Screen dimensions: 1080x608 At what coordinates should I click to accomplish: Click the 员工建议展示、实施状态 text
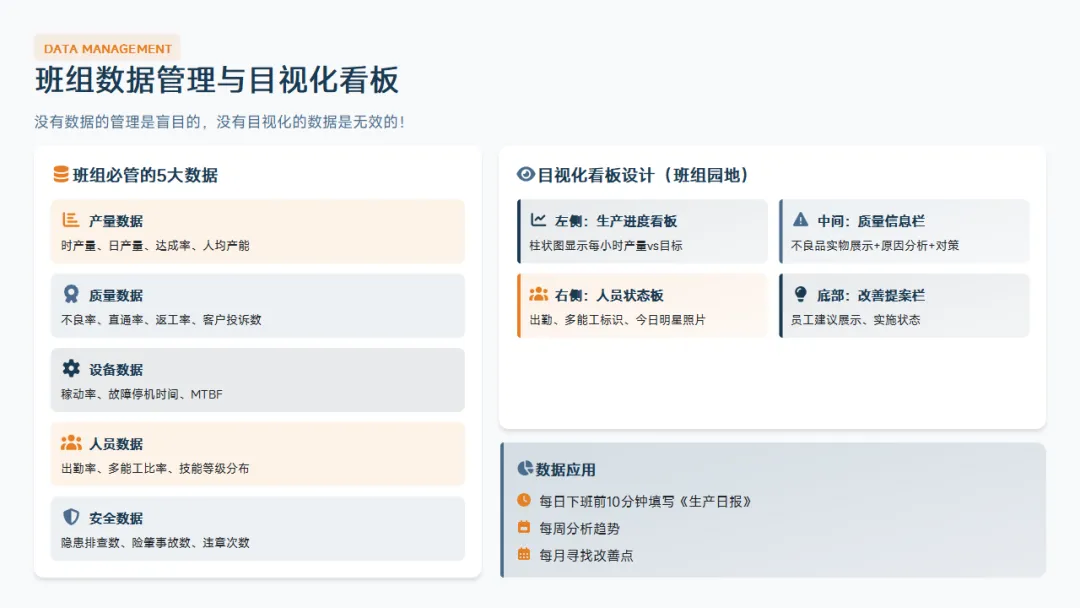click(855, 320)
